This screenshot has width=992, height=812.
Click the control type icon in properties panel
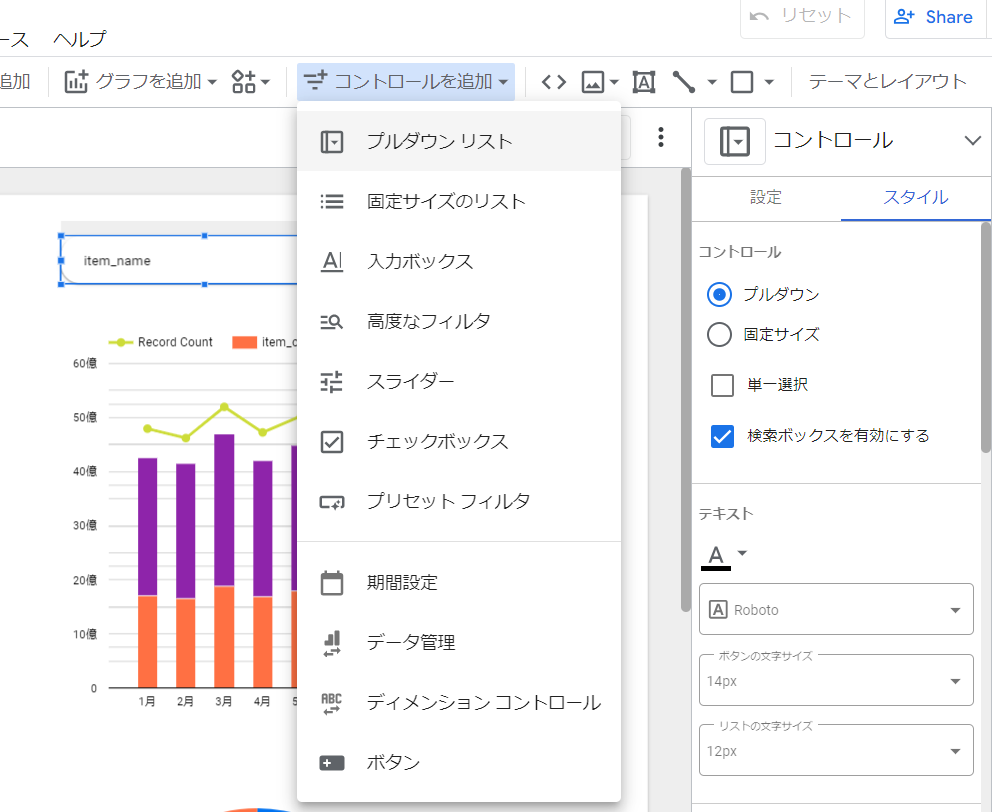pyautogui.click(x=735, y=141)
